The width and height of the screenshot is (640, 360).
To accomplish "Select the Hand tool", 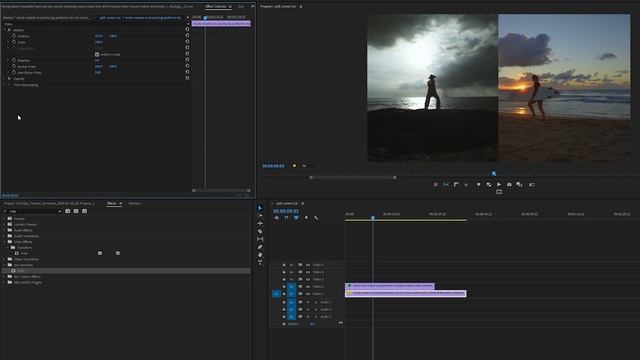I will click(x=260, y=255).
